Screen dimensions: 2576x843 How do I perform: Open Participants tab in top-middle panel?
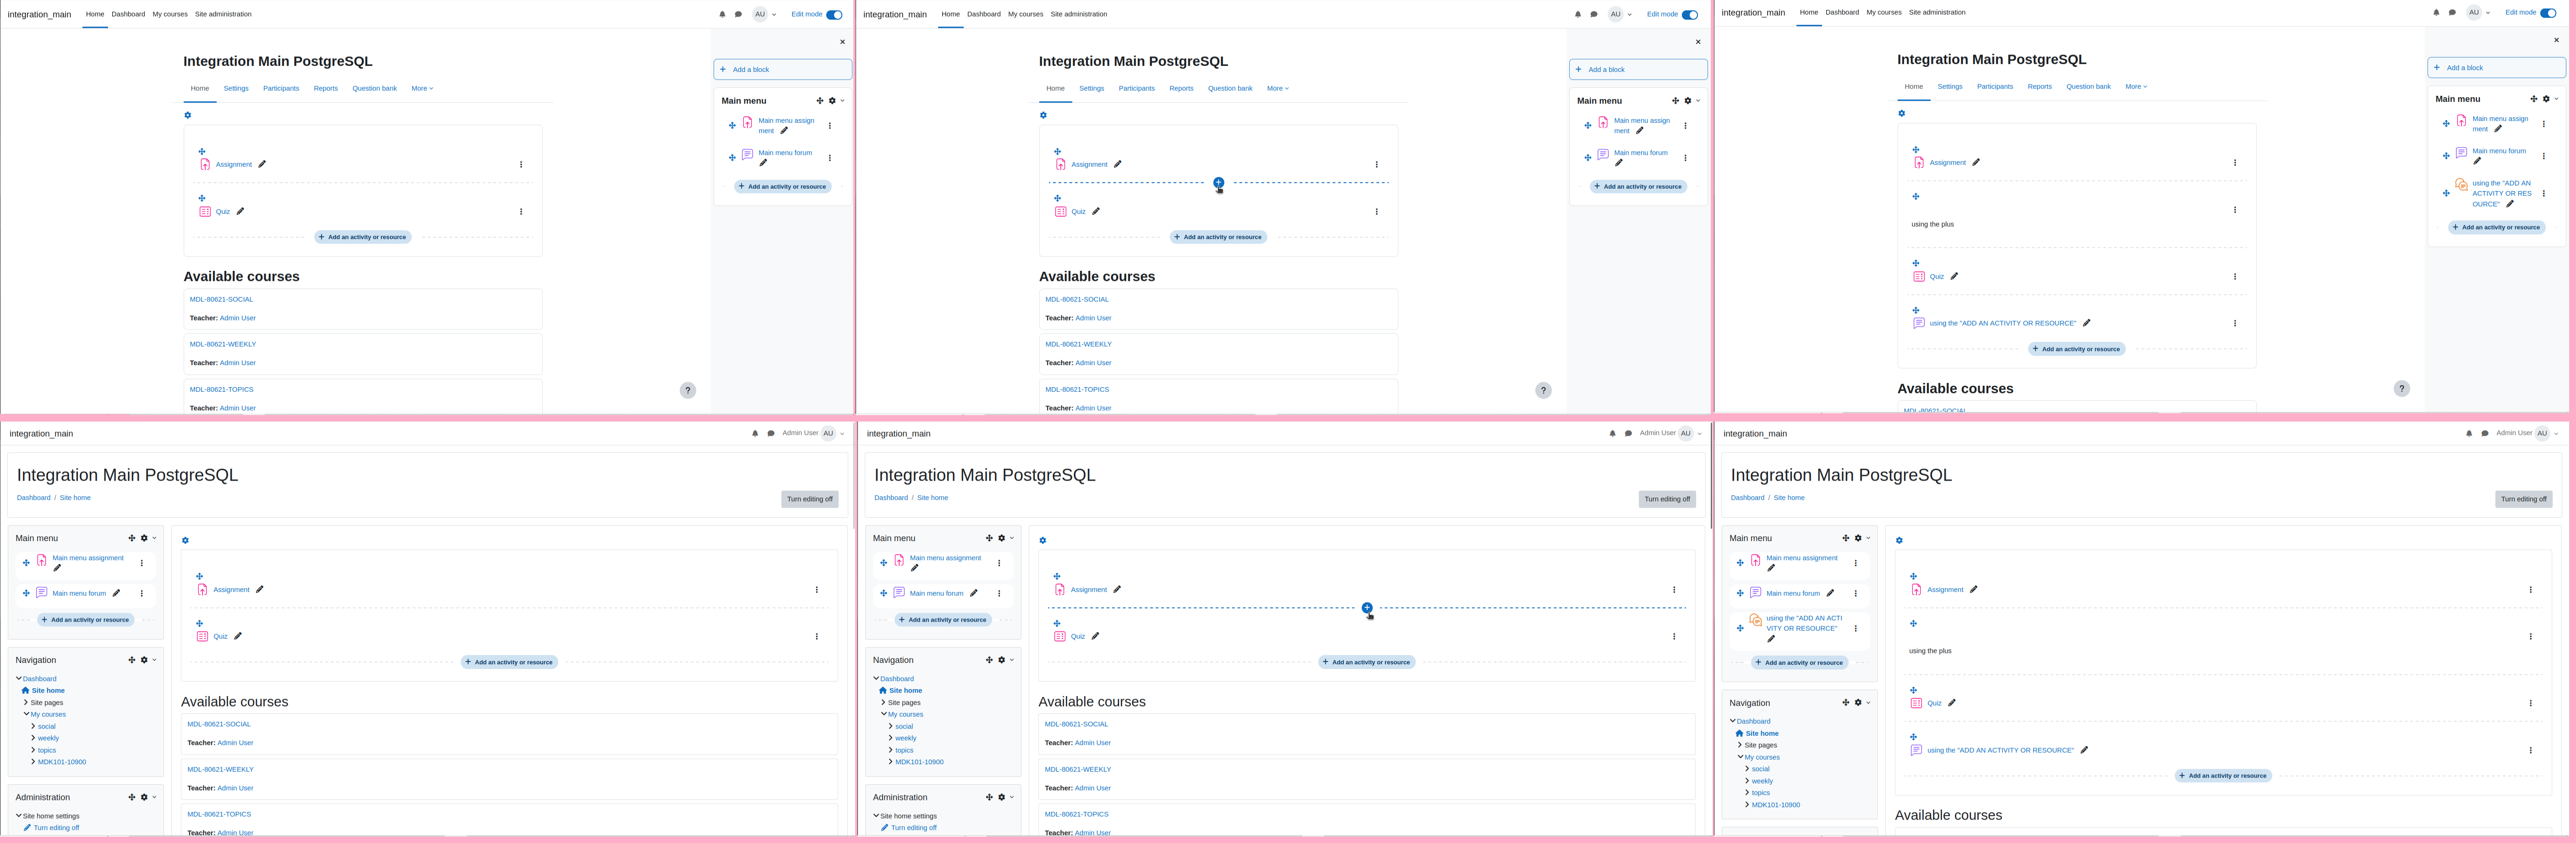tap(1137, 89)
